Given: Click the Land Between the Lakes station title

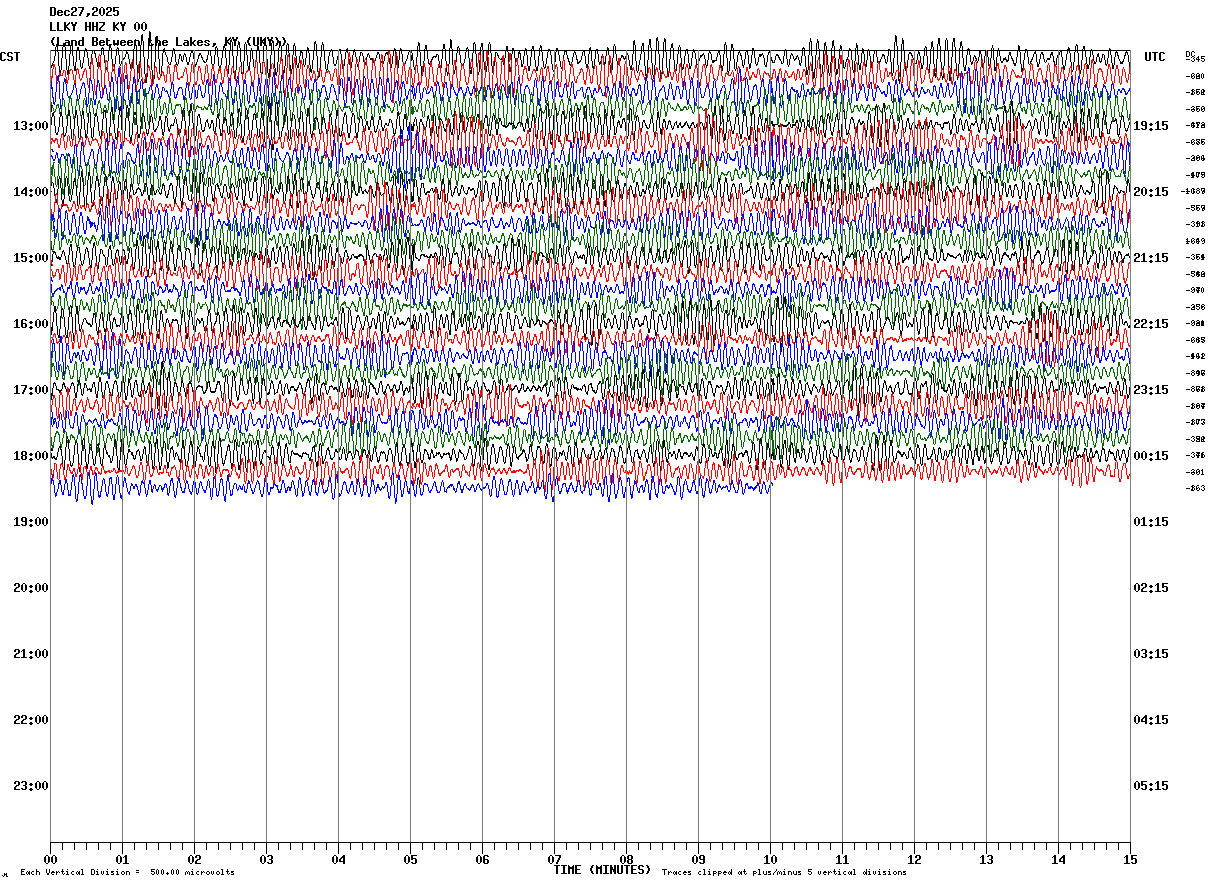Looking at the screenshot, I should 169,42.
